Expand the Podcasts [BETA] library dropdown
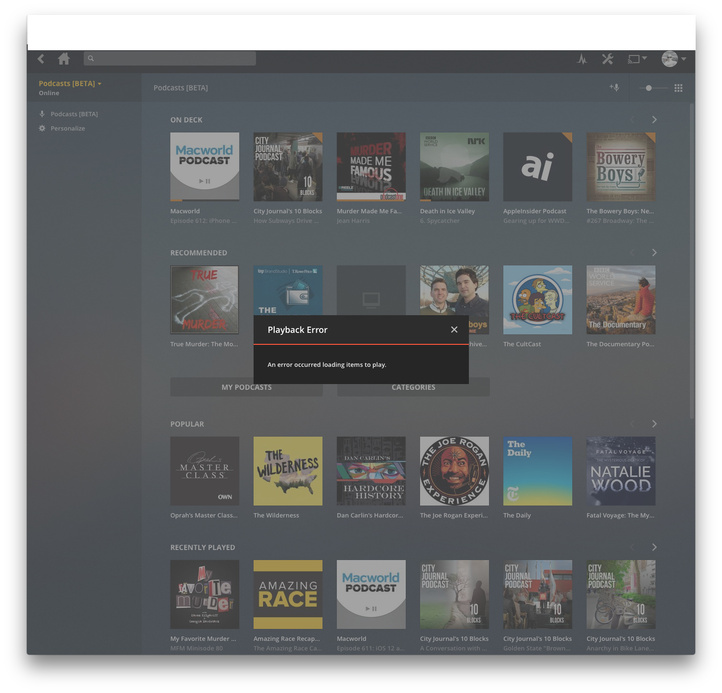The image size is (722, 693). click(x=70, y=83)
